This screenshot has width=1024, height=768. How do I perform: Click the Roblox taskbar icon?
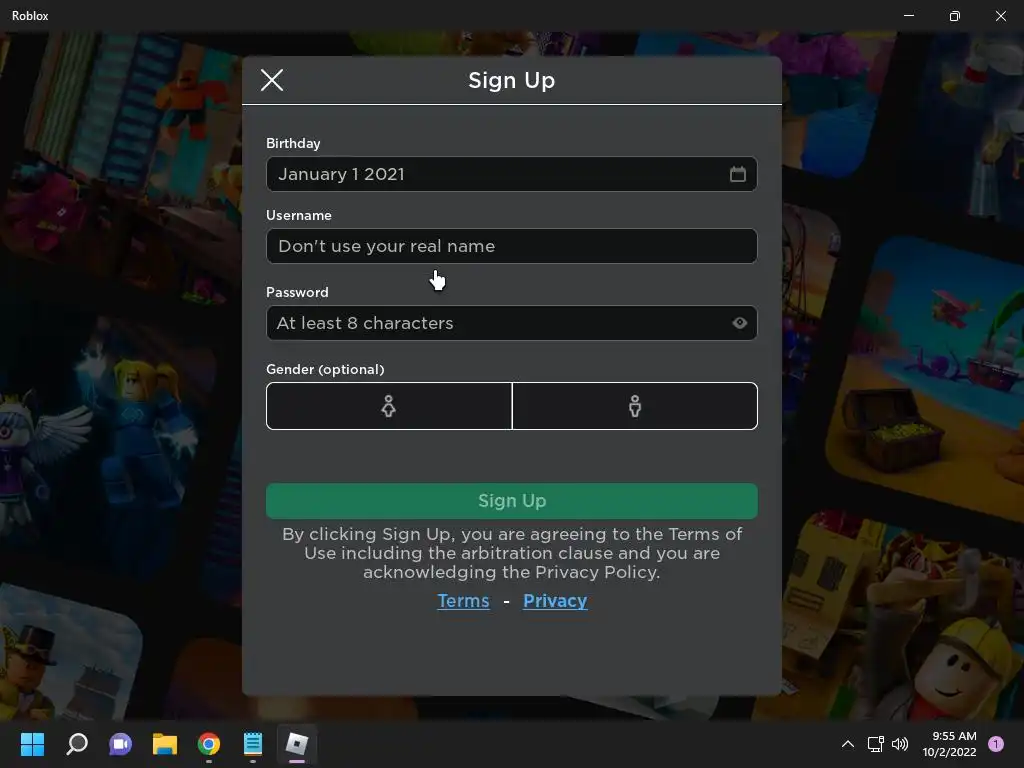click(296, 744)
